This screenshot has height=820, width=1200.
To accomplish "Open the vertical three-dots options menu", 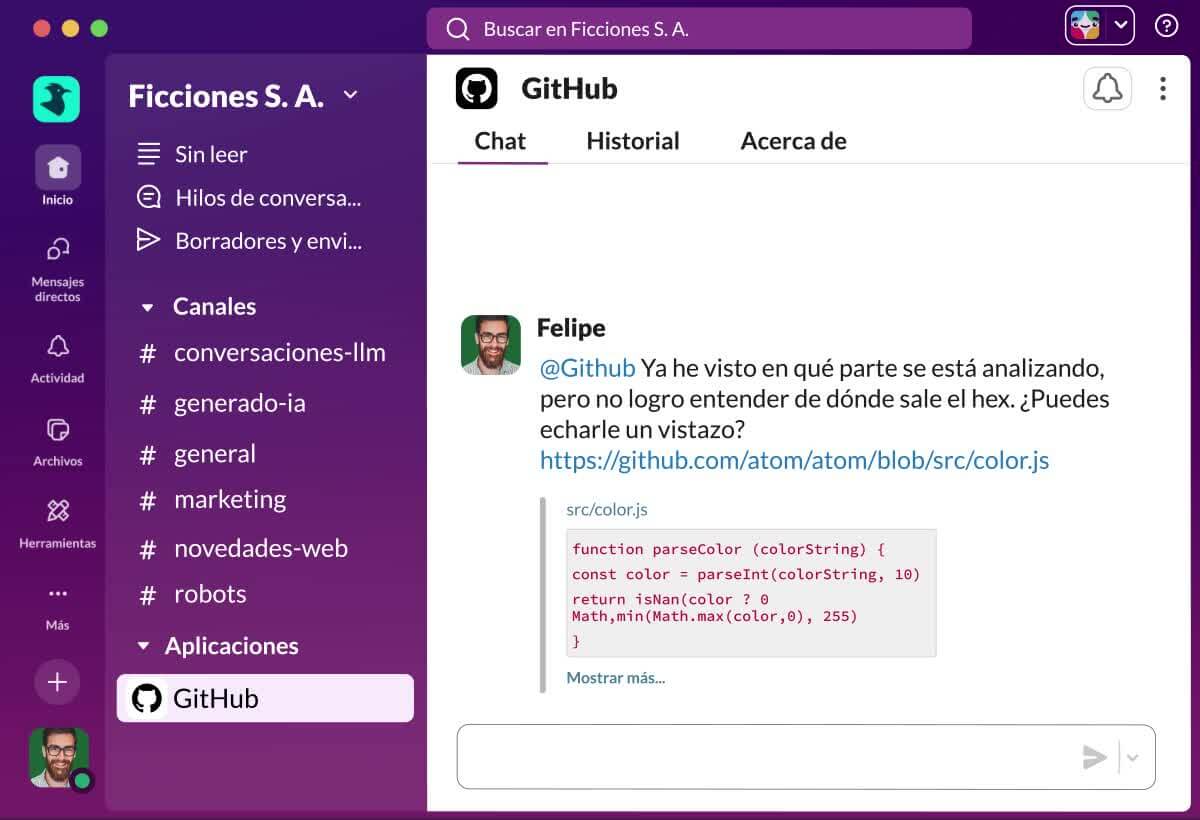I will point(1162,89).
